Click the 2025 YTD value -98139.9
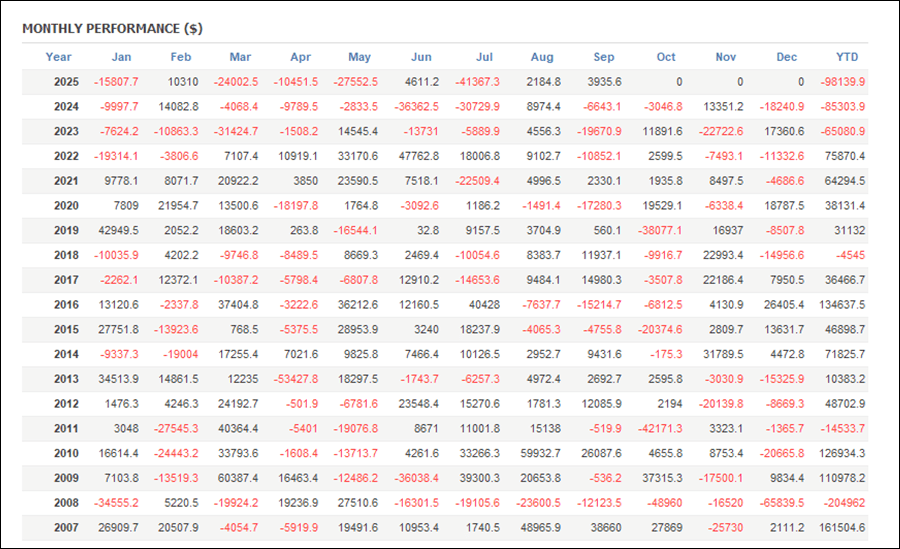Image resolution: width=900 pixels, height=549 pixels. pyautogui.click(x=842, y=82)
